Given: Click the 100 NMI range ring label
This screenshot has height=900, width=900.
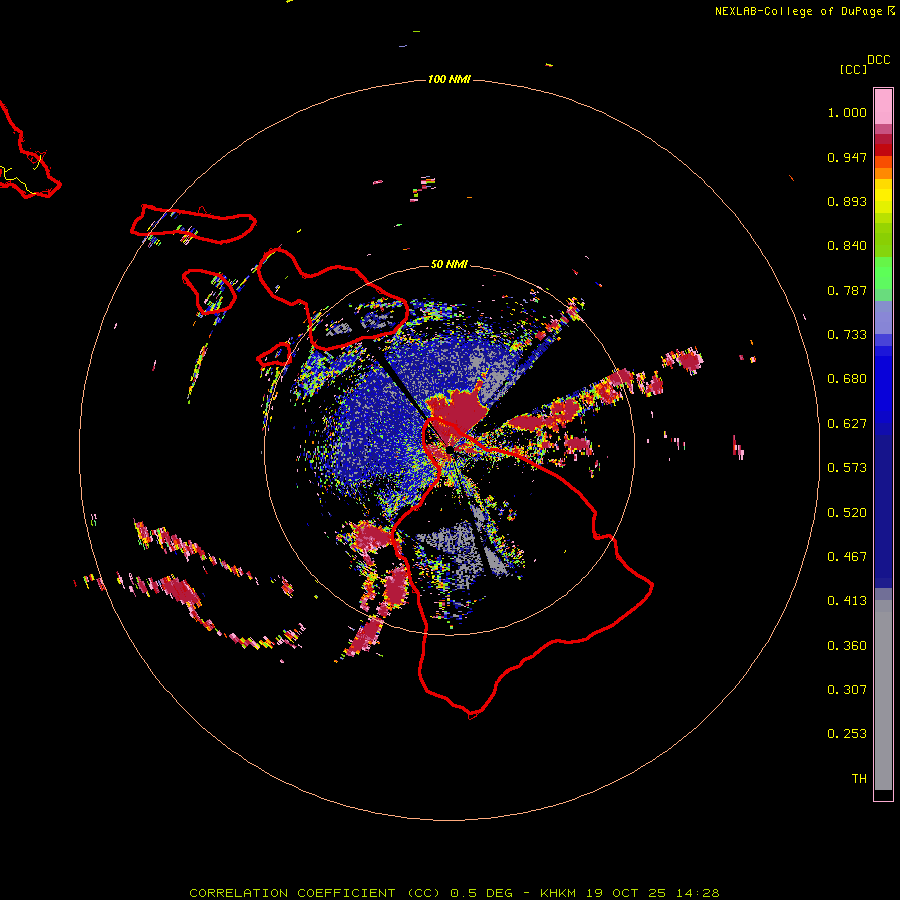Looking at the screenshot, I should coord(449,79).
